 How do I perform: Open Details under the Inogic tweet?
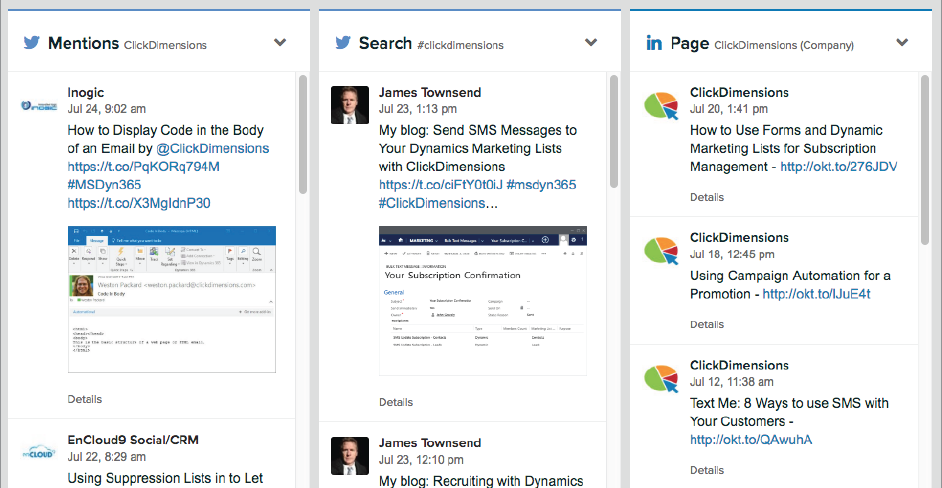tap(85, 399)
